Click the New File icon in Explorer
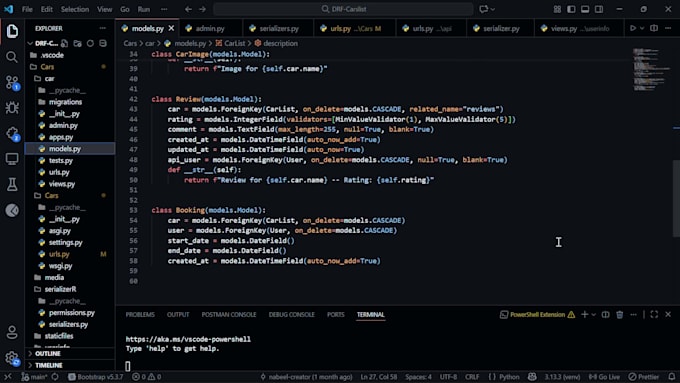680x383 pixels. (65, 43)
